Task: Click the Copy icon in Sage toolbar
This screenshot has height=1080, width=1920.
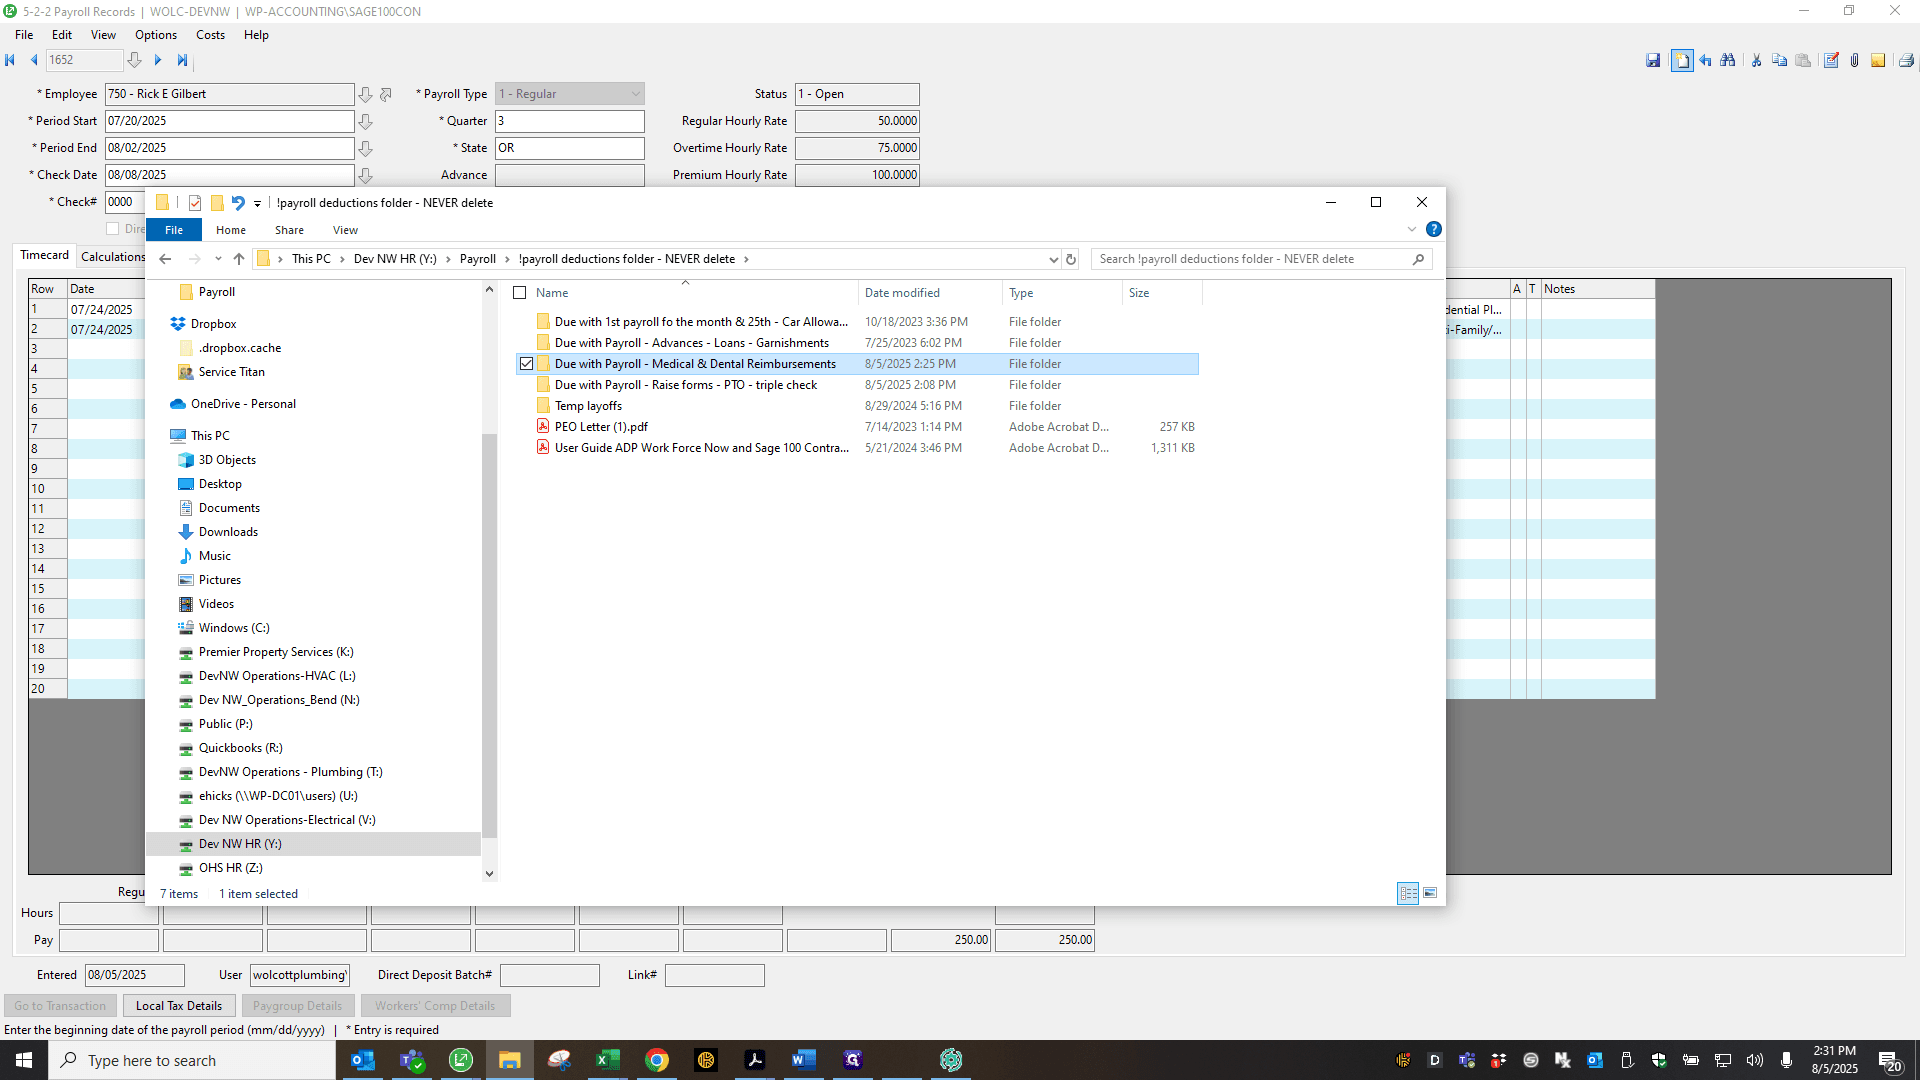Action: coord(1779,61)
